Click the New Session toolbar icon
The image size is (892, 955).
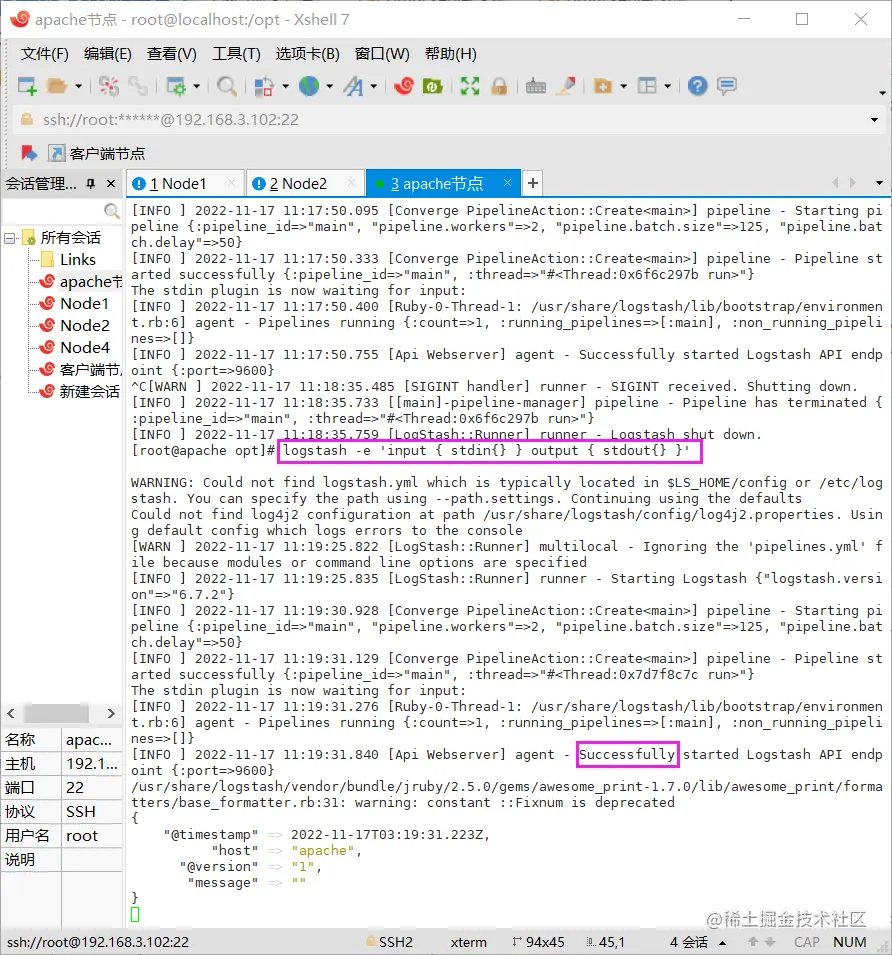27,86
